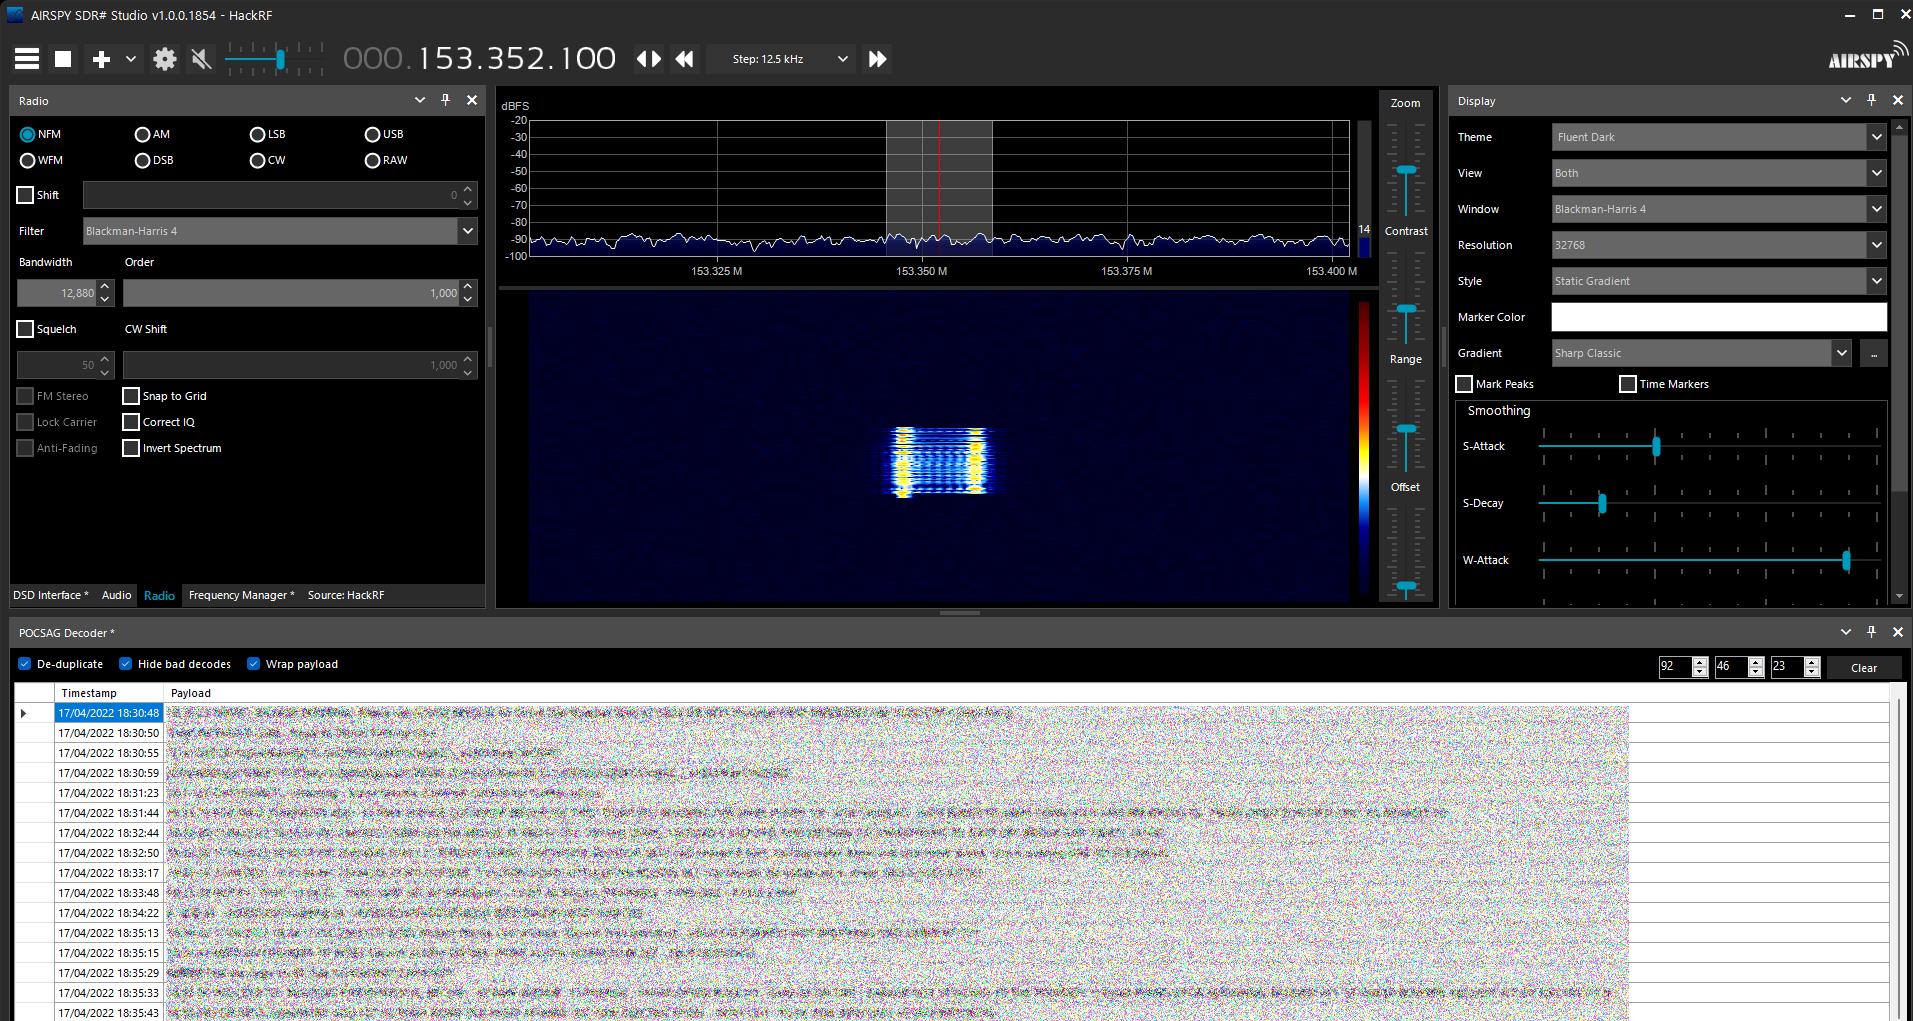Open the Step 12.5 kHz dropdown
This screenshot has height=1021, width=1913.
click(x=780, y=59)
